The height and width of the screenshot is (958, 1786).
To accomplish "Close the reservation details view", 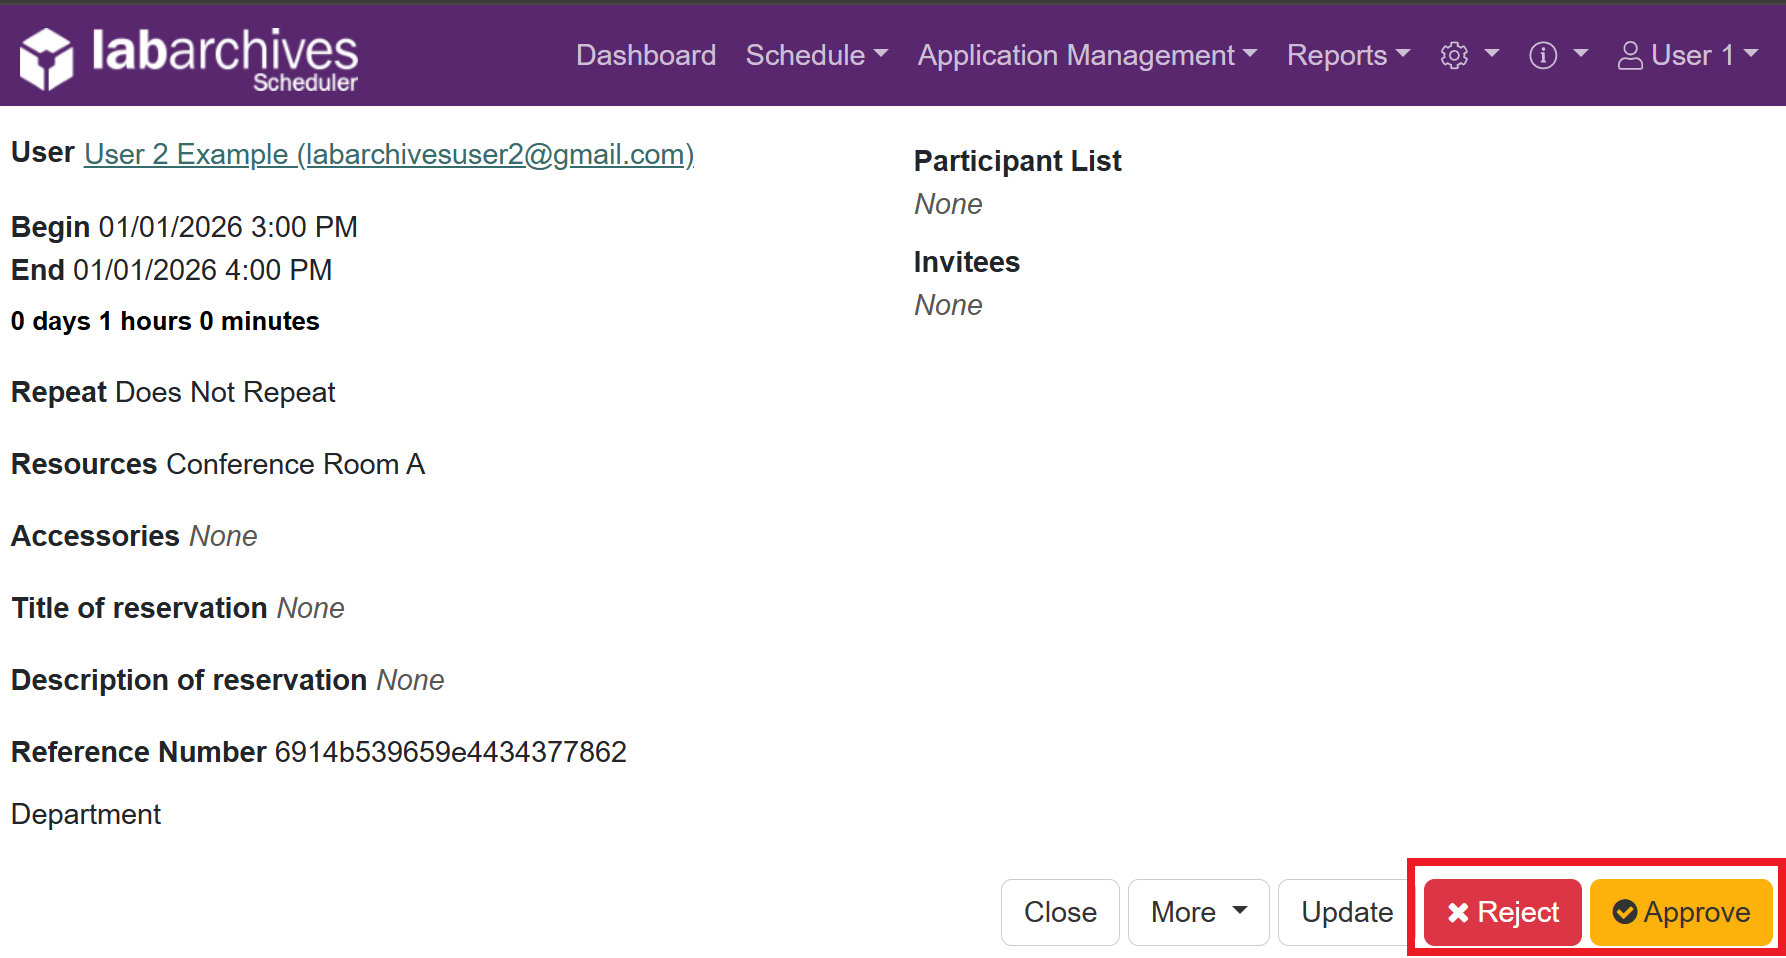I will coord(1059,911).
